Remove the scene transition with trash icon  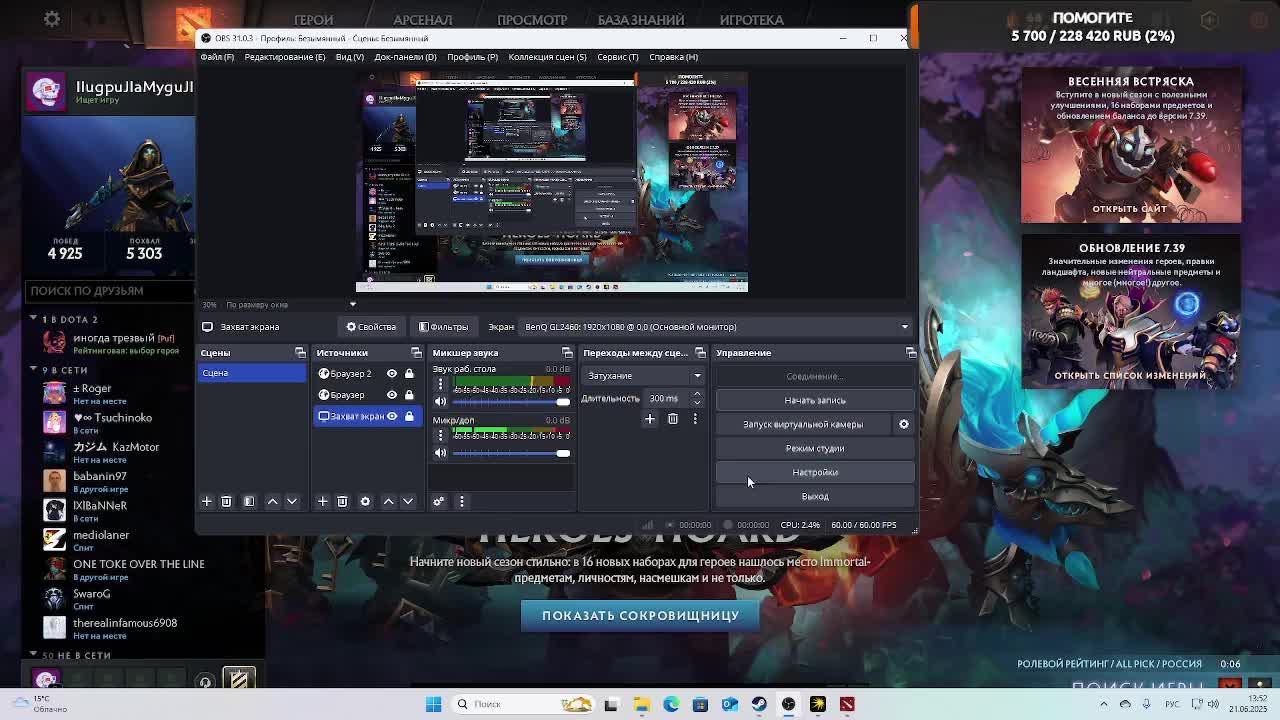point(673,419)
